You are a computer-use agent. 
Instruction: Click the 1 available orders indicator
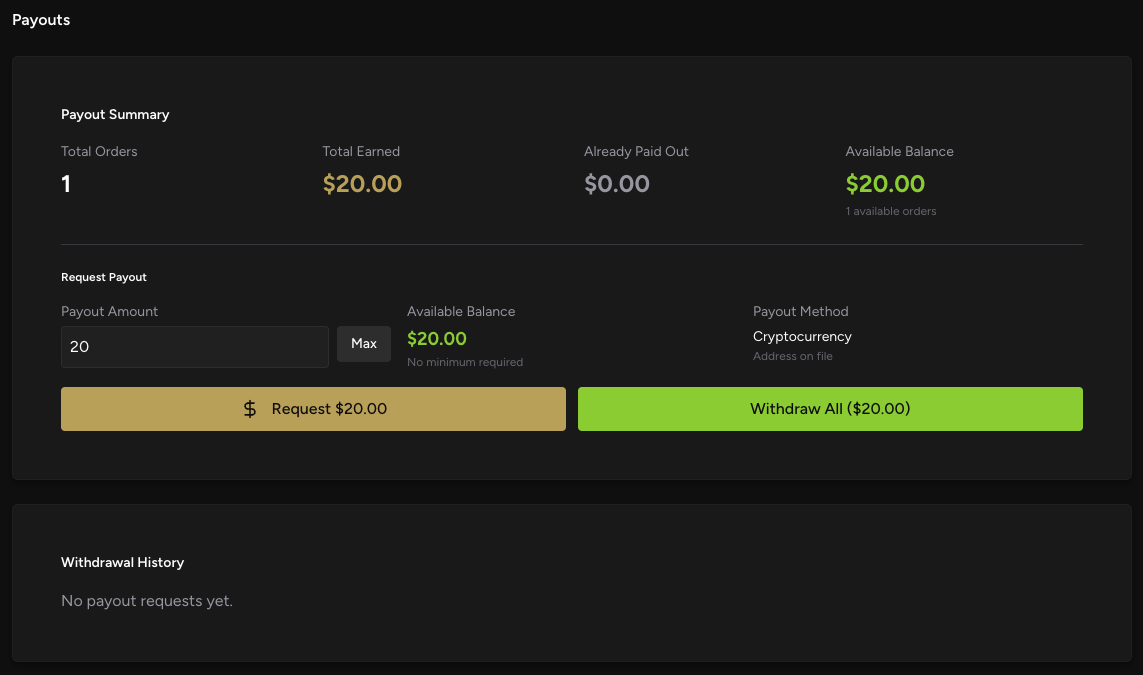click(x=890, y=211)
